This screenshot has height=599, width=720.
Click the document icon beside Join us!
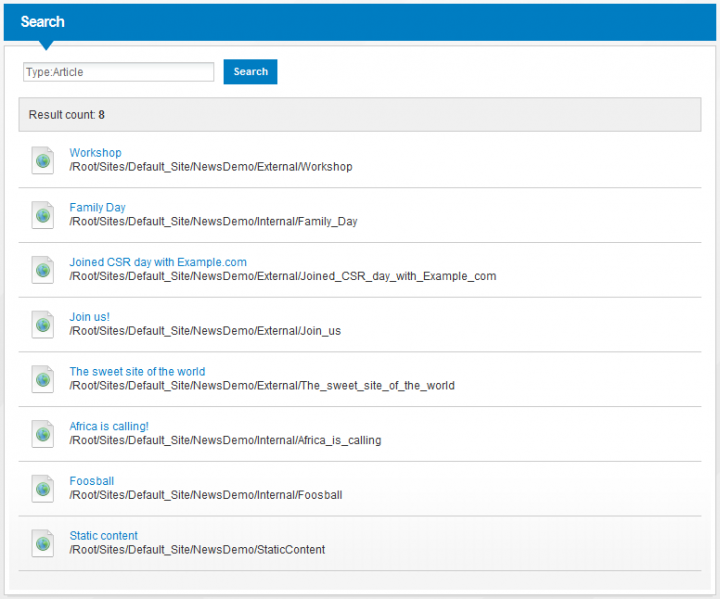[x=43, y=324]
